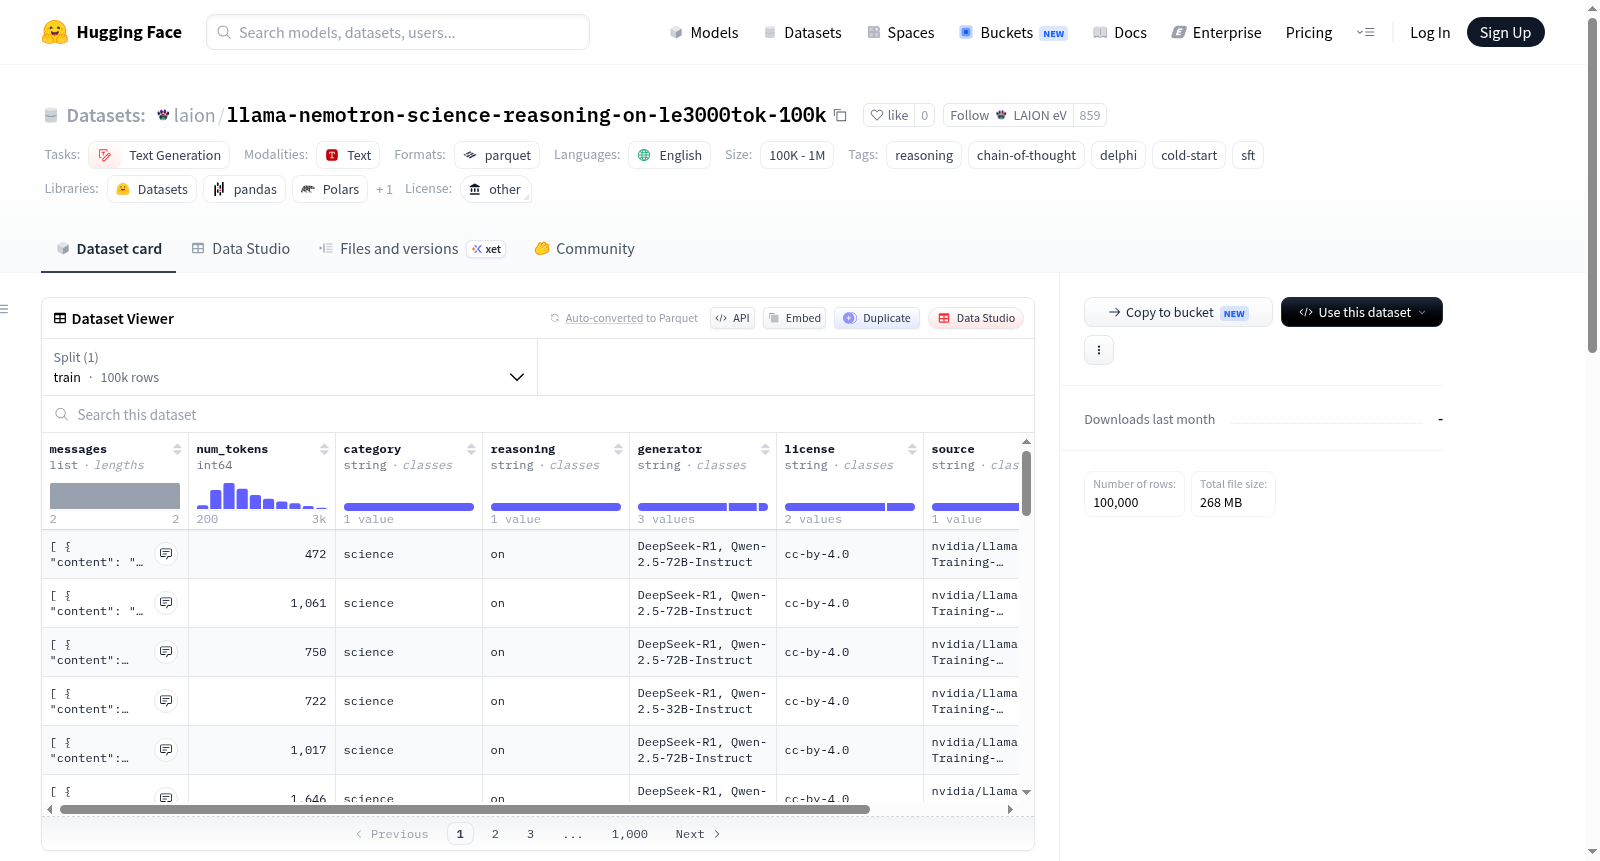Open conversation view for the 722-token row
Viewport: 1600px width, 861px height.
click(166, 701)
